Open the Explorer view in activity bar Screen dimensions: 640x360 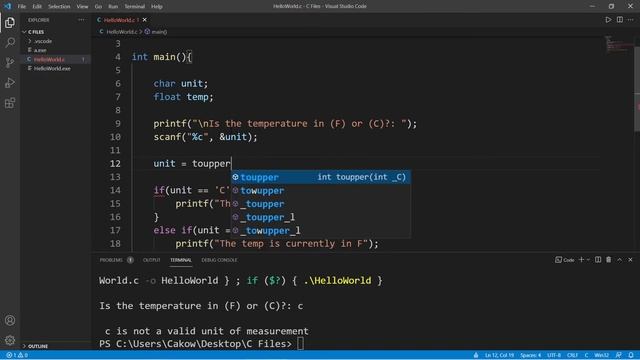(10, 22)
